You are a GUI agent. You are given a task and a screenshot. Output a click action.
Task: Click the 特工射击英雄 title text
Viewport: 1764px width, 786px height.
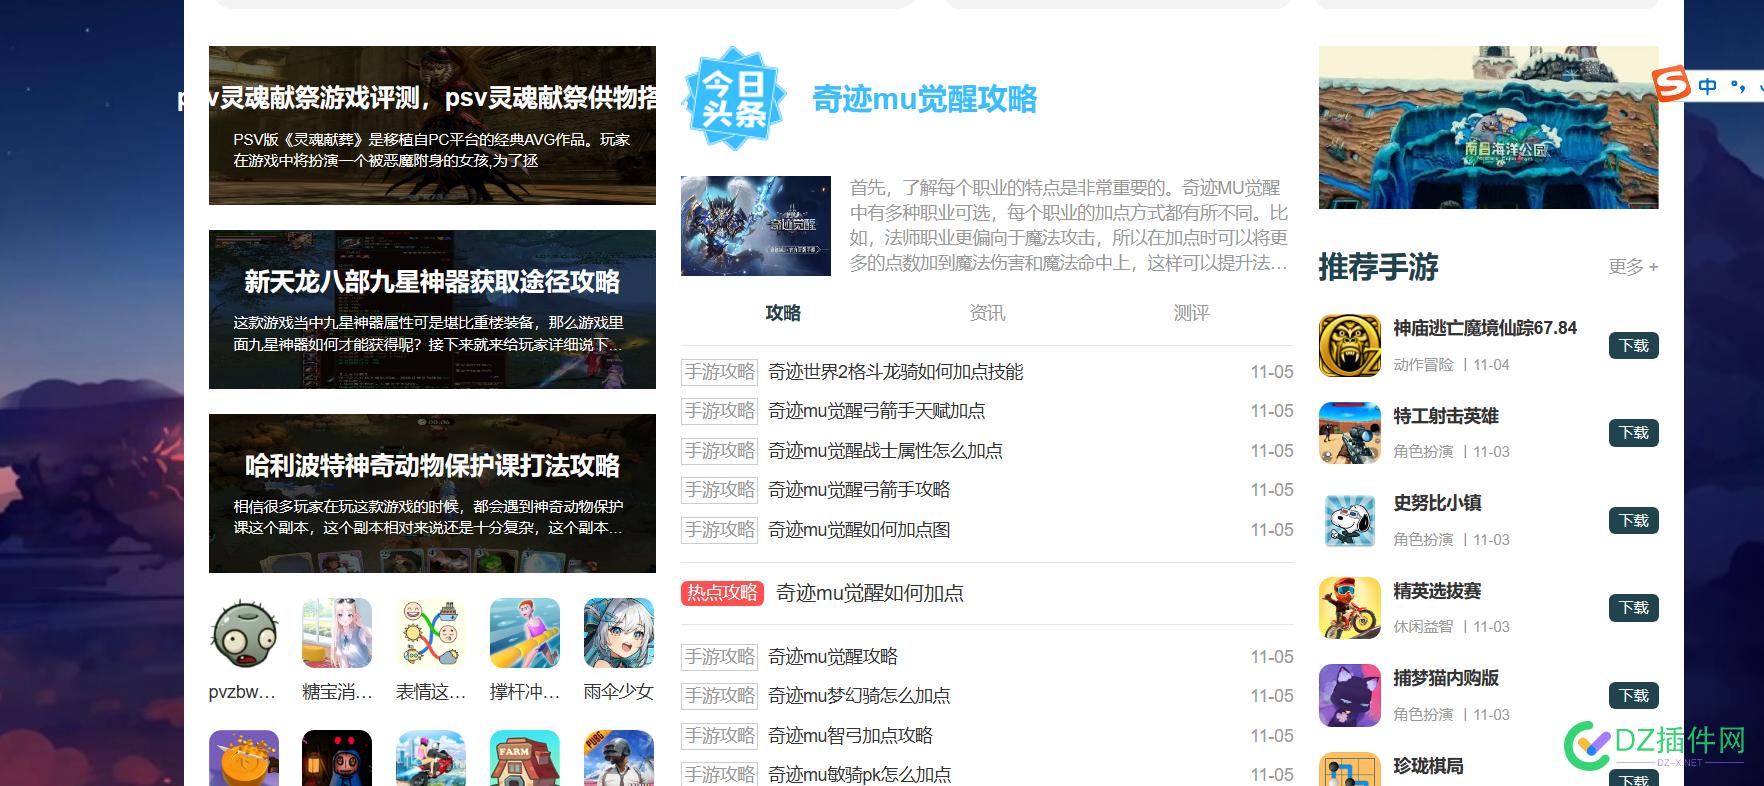pos(1446,416)
